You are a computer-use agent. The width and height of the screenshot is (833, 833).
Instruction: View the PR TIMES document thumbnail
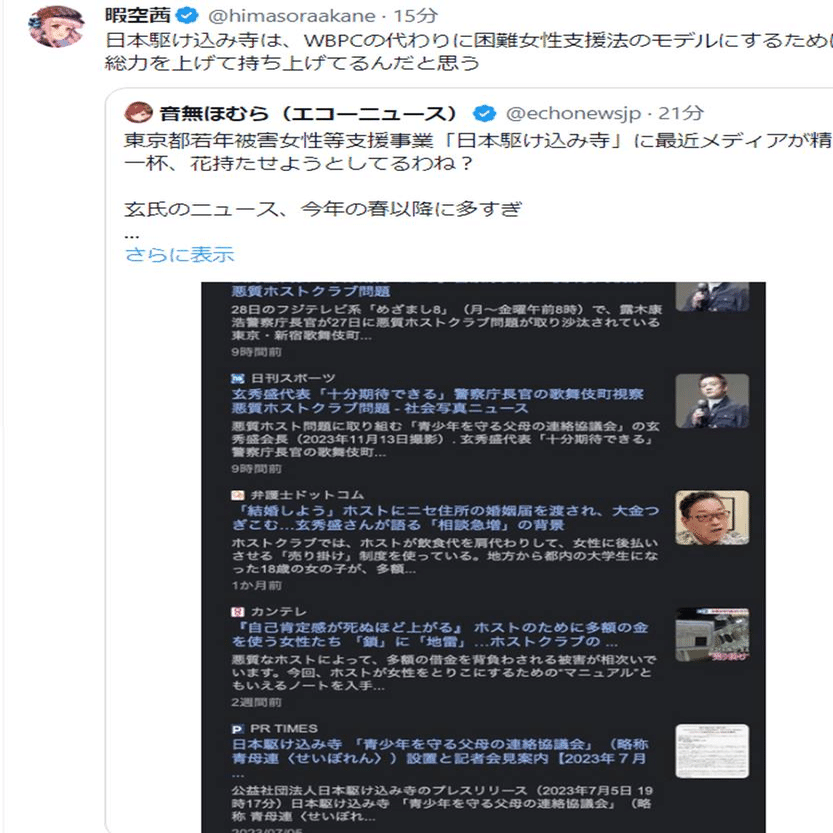(712, 751)
